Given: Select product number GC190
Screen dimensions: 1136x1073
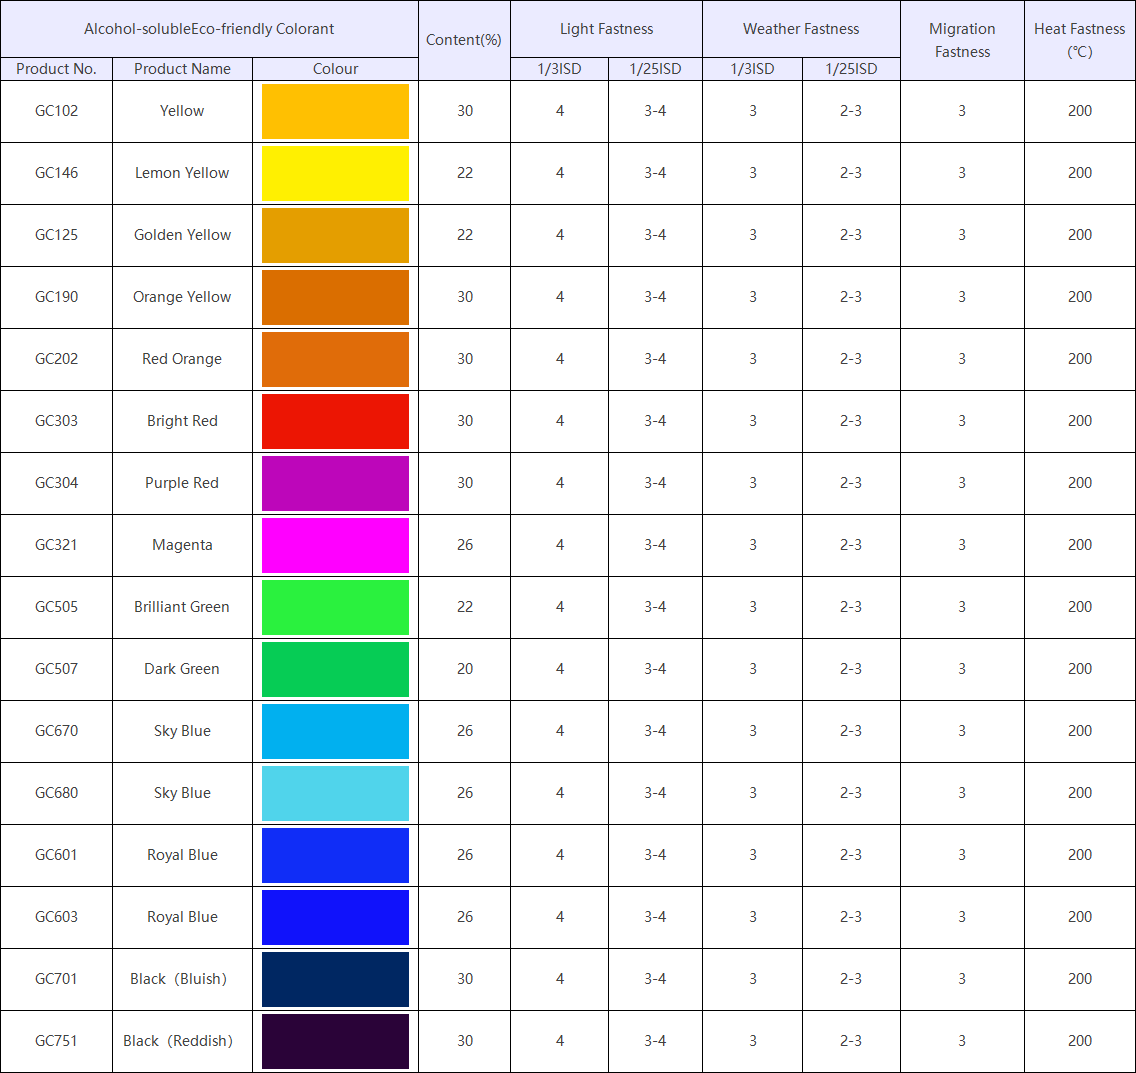Looking at the screenshot, I should tap(56, 297).
